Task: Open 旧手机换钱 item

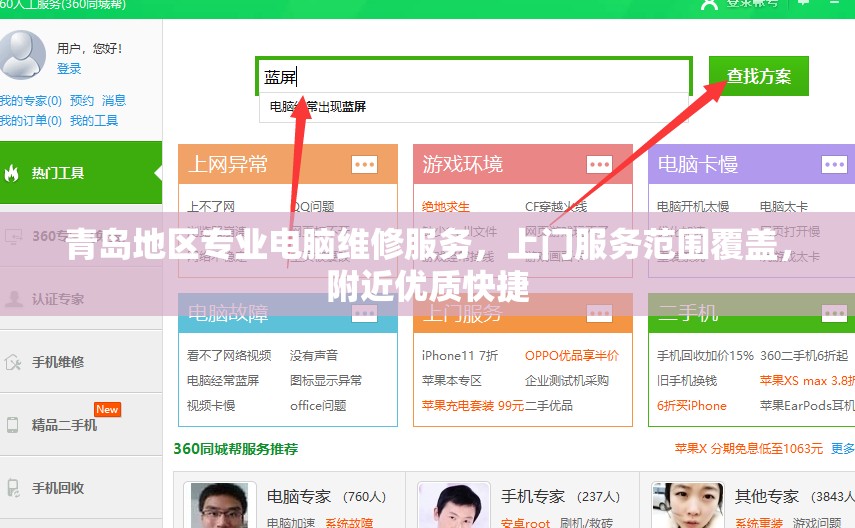Action: click(x=687, y=381)
